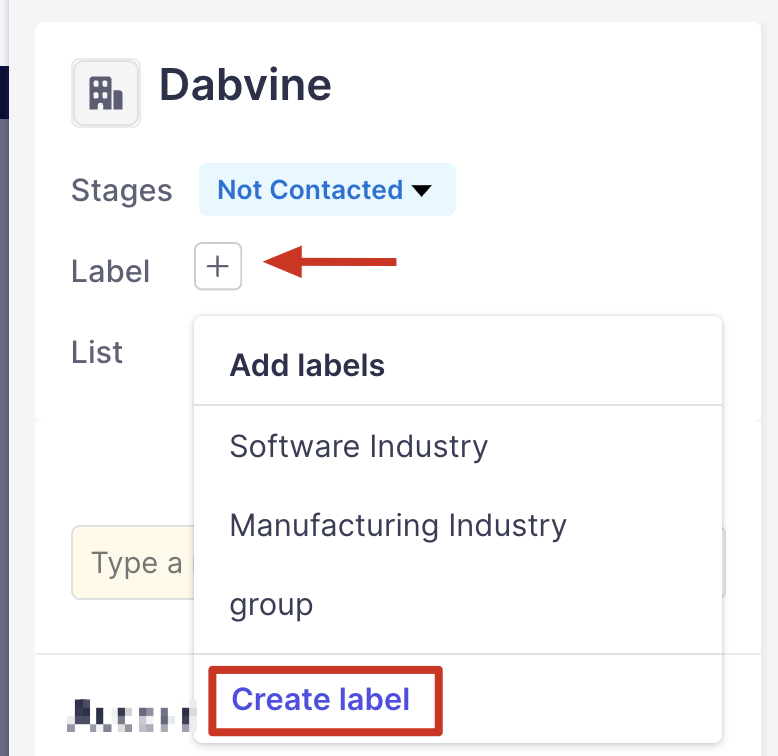The width and height of the screenshot is (778, 756).
Task: Focus the yellow "Type a" input field
Action: coord(130,564)
